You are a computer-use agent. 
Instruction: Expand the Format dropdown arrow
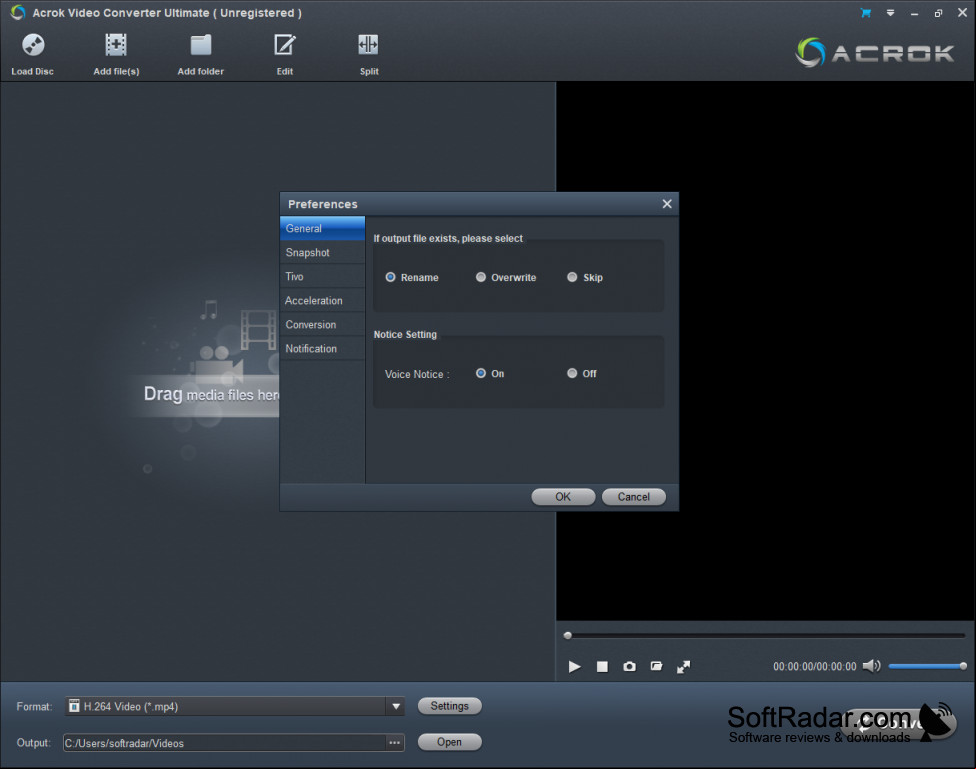(x=396, y=706)
